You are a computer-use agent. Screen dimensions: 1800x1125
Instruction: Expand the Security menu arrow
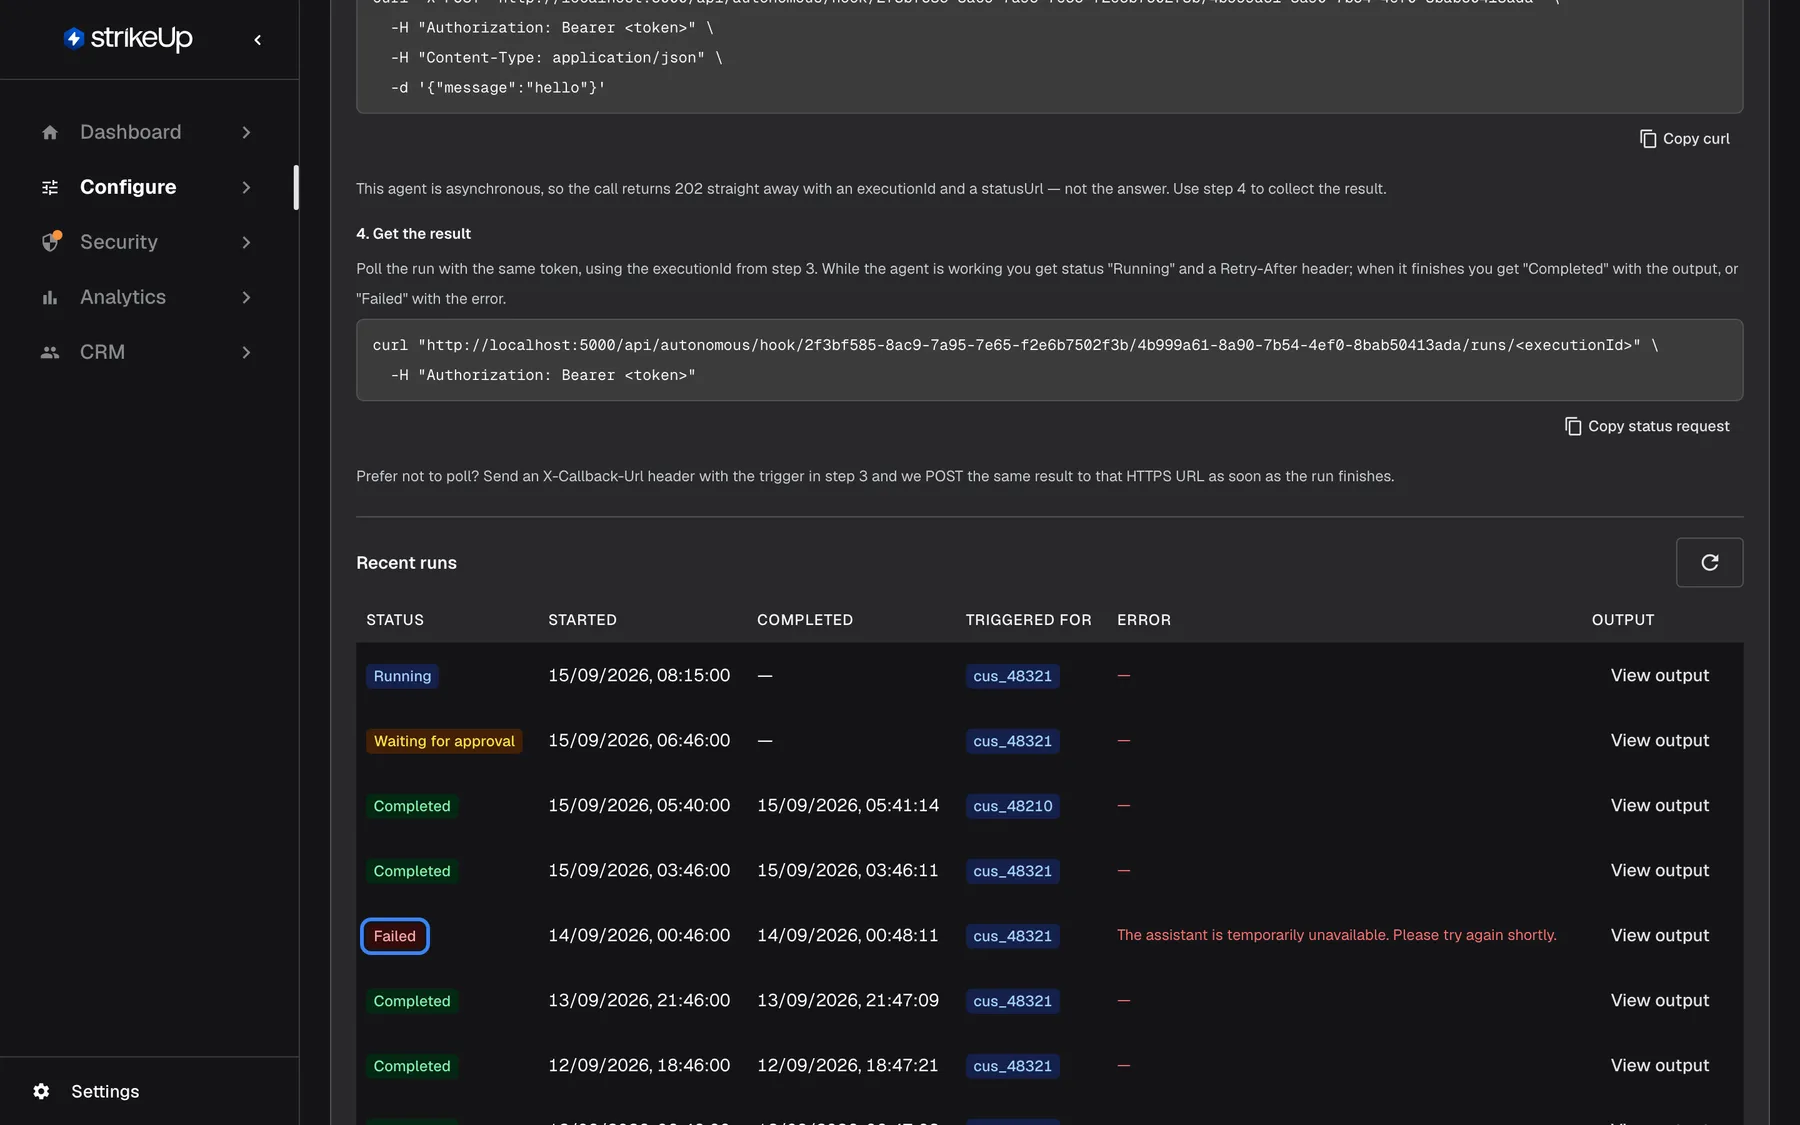pos(246,242)
